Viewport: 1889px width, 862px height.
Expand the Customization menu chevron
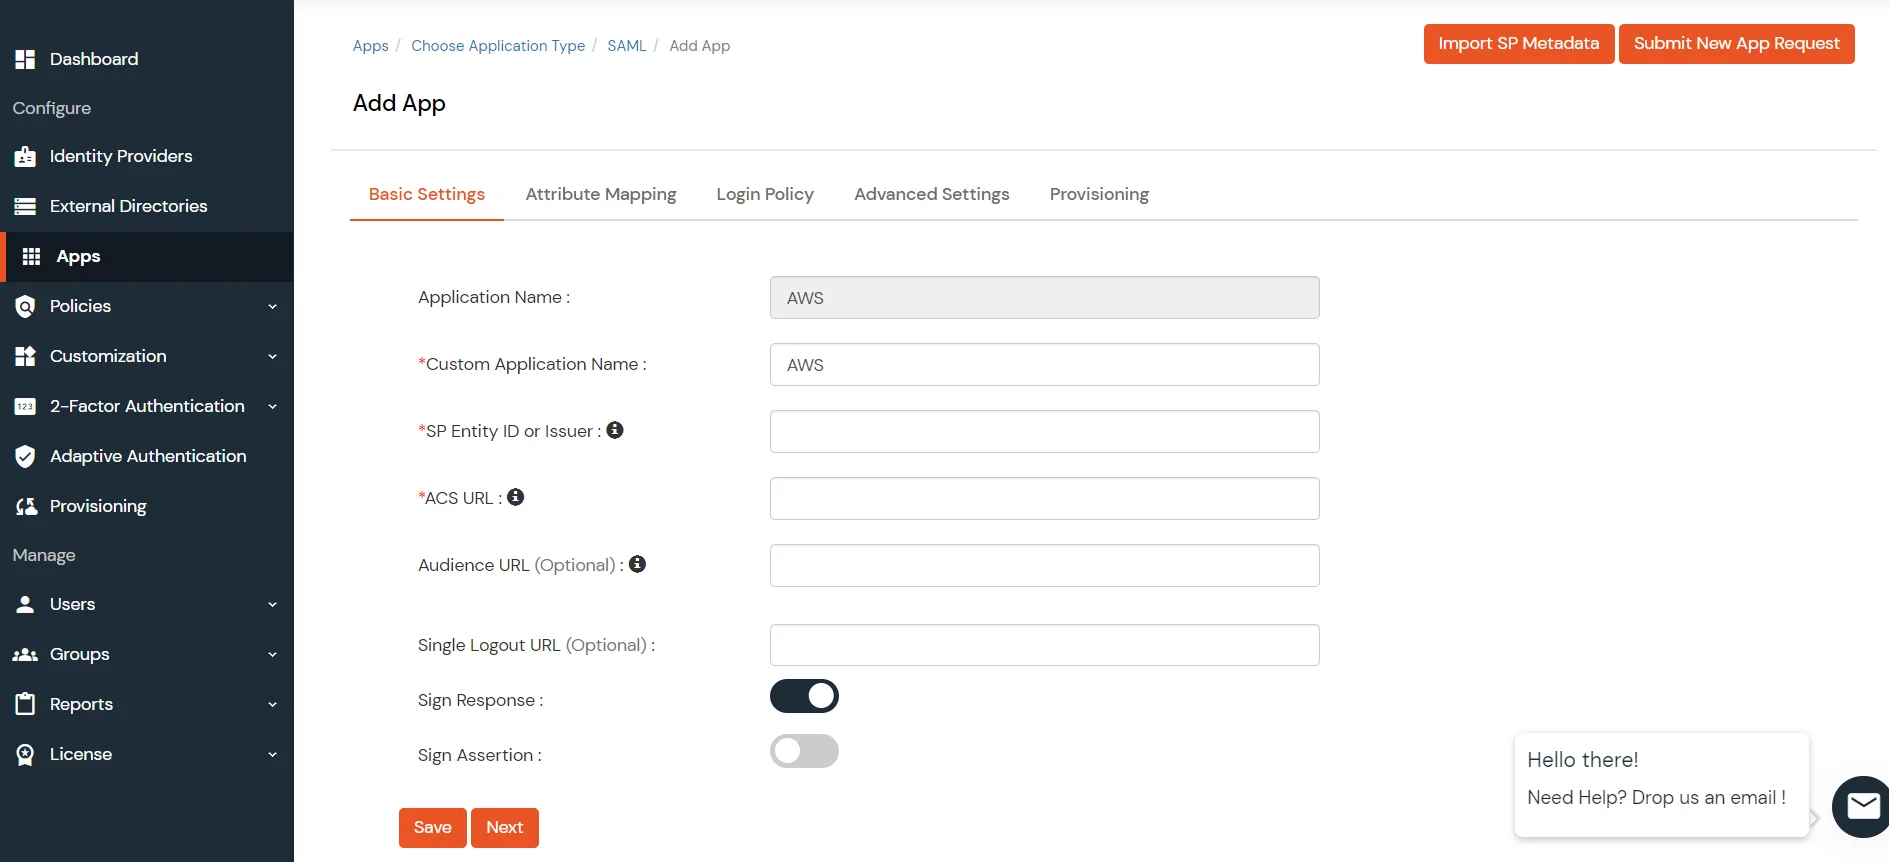click(272, 357)
